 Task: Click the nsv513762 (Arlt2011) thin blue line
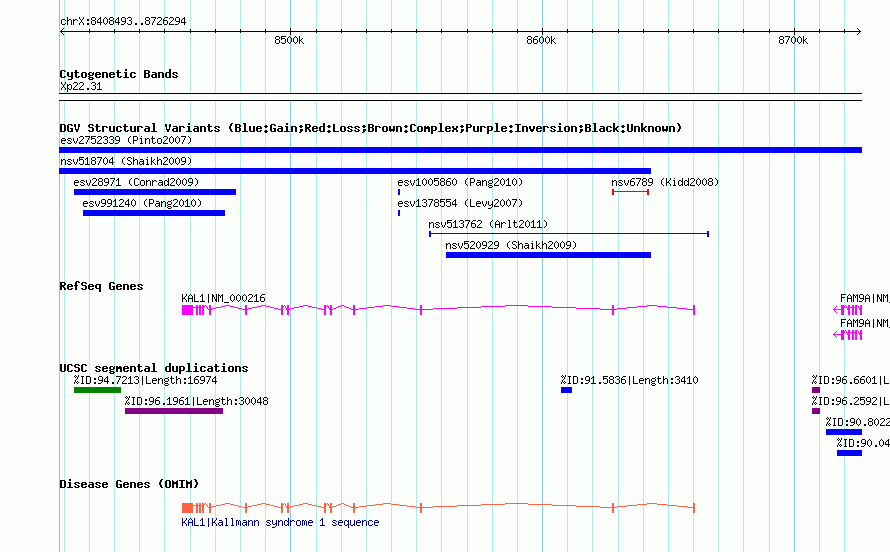569,234
